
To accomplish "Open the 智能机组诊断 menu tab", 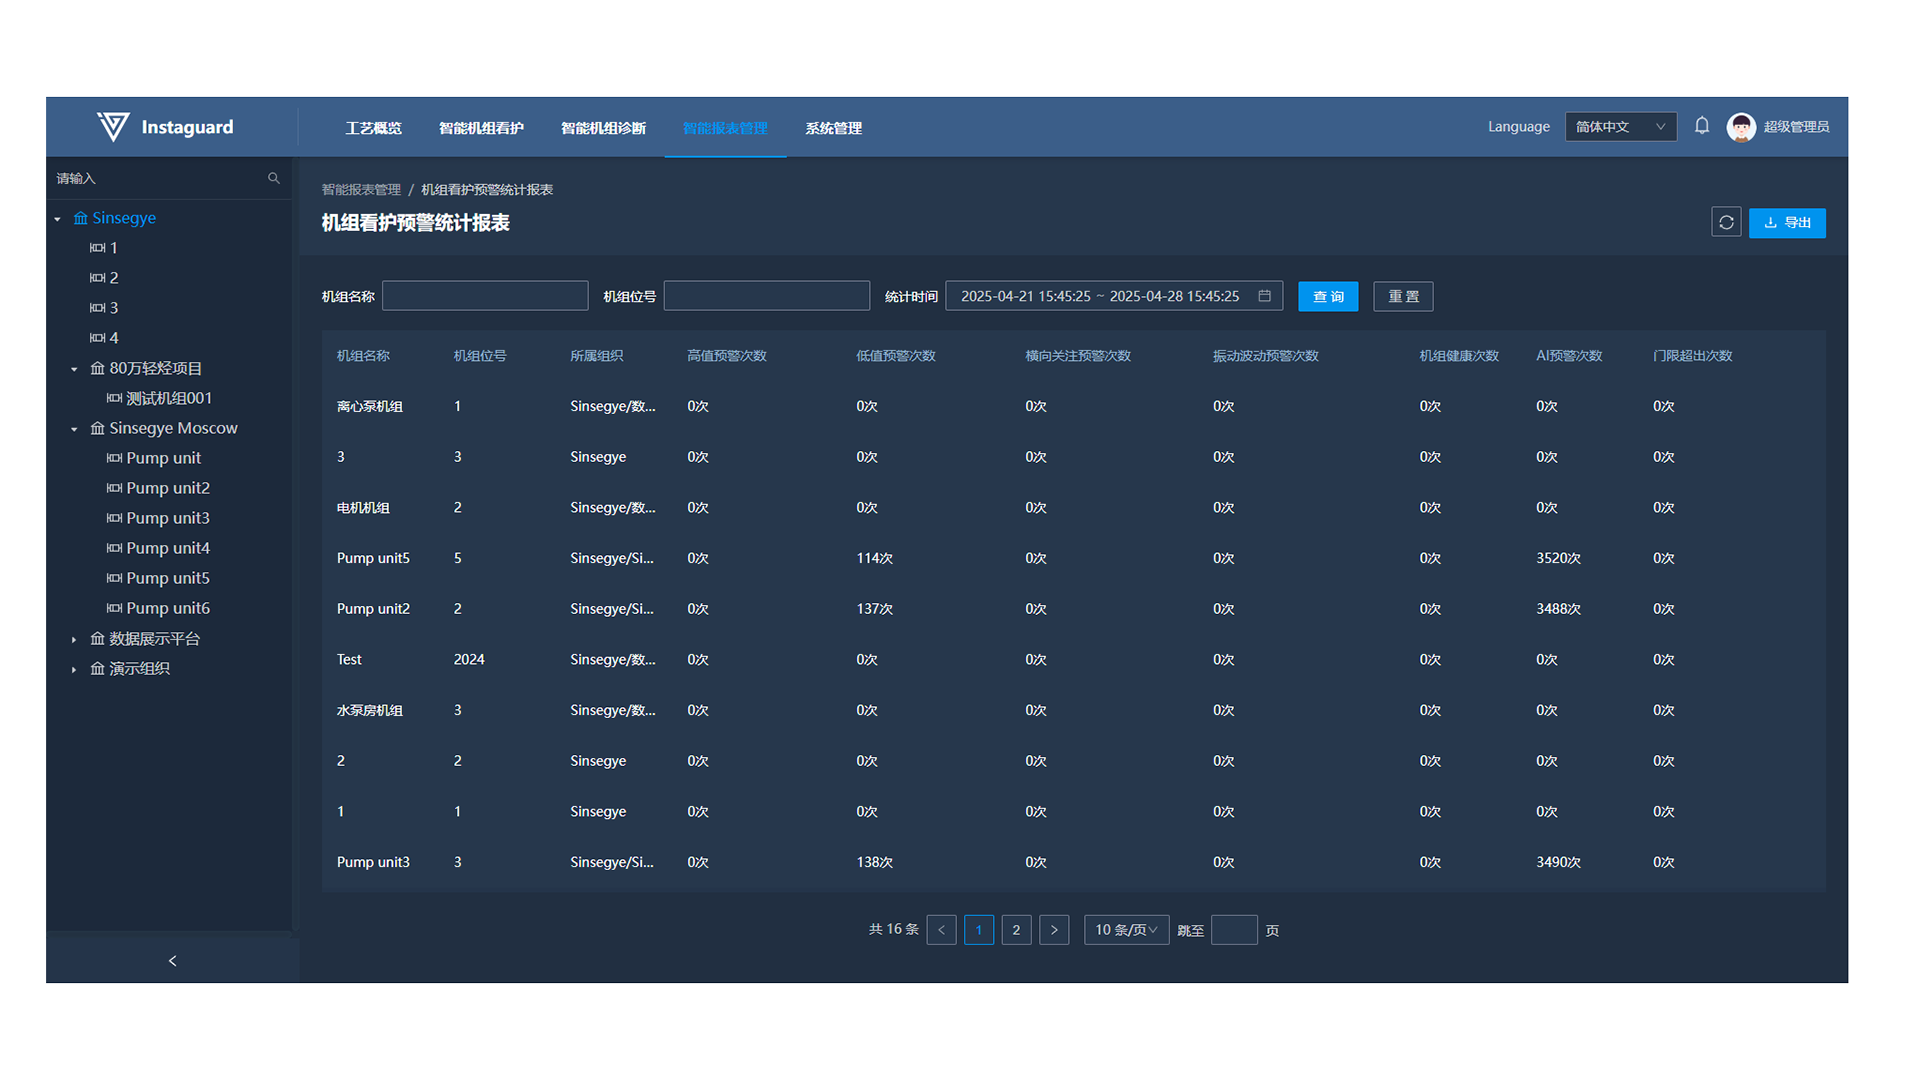I will [x=603, y=128].
